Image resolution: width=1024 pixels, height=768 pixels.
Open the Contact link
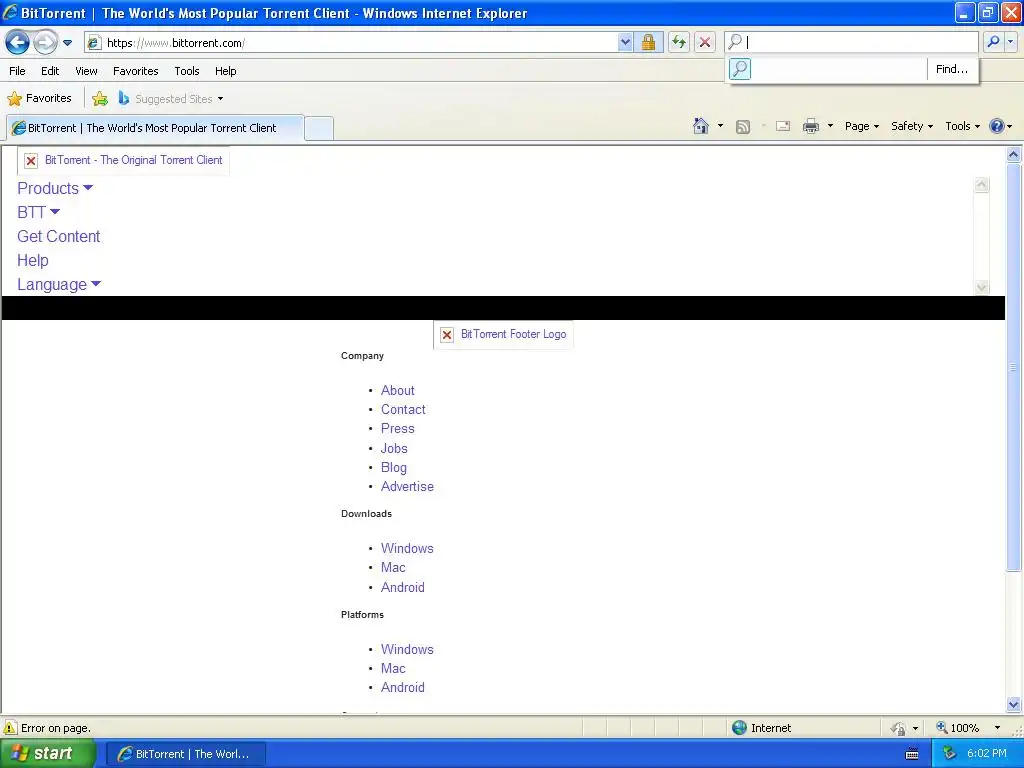click(x=403, y=409)
